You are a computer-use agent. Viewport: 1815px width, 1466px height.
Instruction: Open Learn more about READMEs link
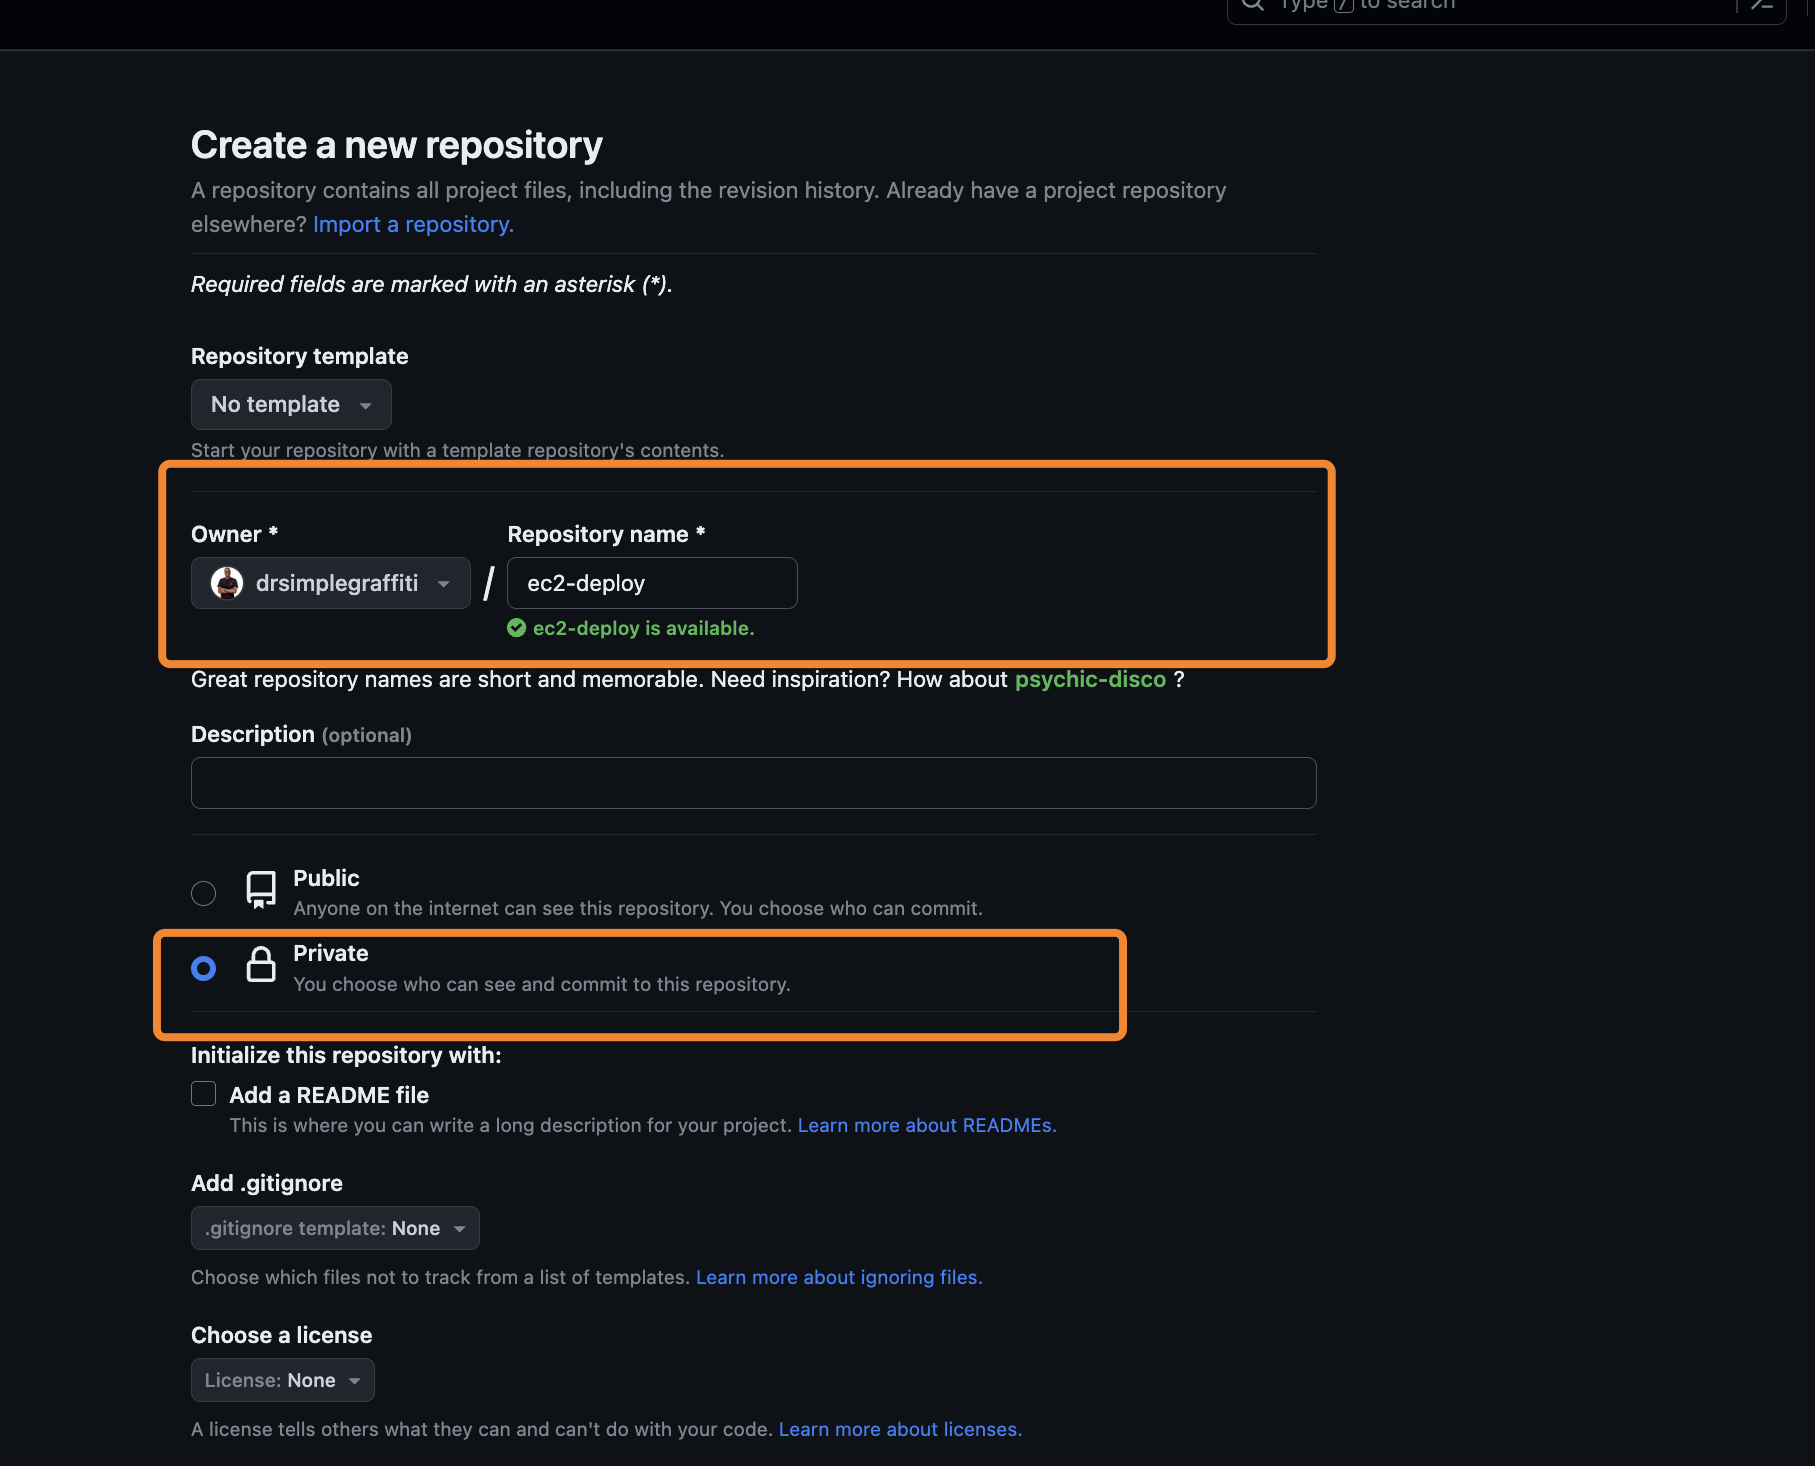(x=926, y=1125)
